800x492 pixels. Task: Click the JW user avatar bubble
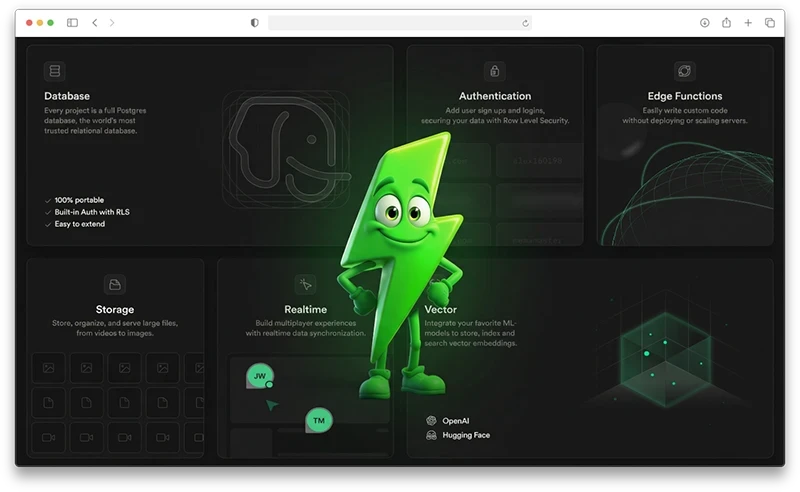[260, 376]
